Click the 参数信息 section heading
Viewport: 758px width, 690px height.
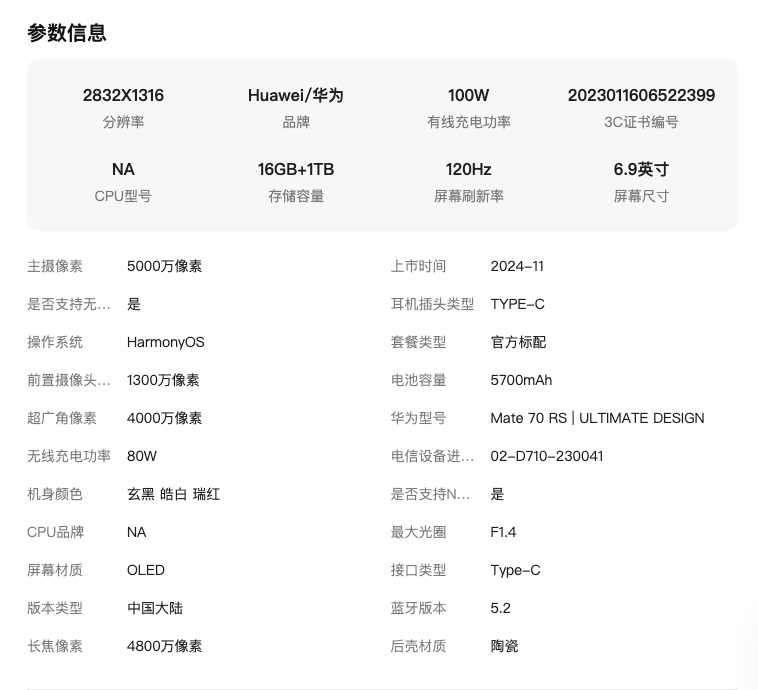[66, 33]
